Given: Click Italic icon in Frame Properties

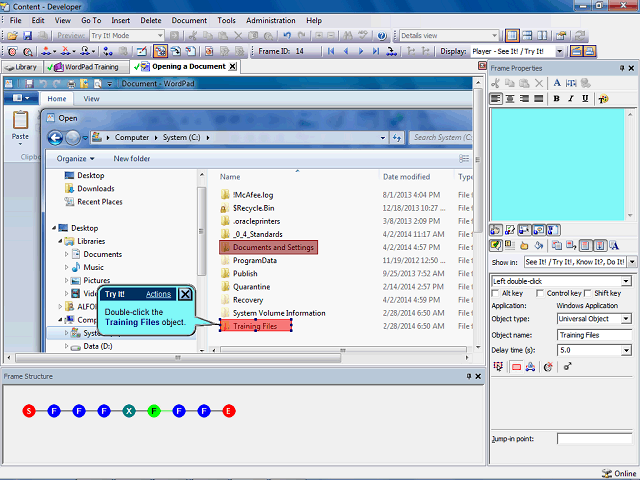Looking at the screenshot, I should click(x=571, y=99).
